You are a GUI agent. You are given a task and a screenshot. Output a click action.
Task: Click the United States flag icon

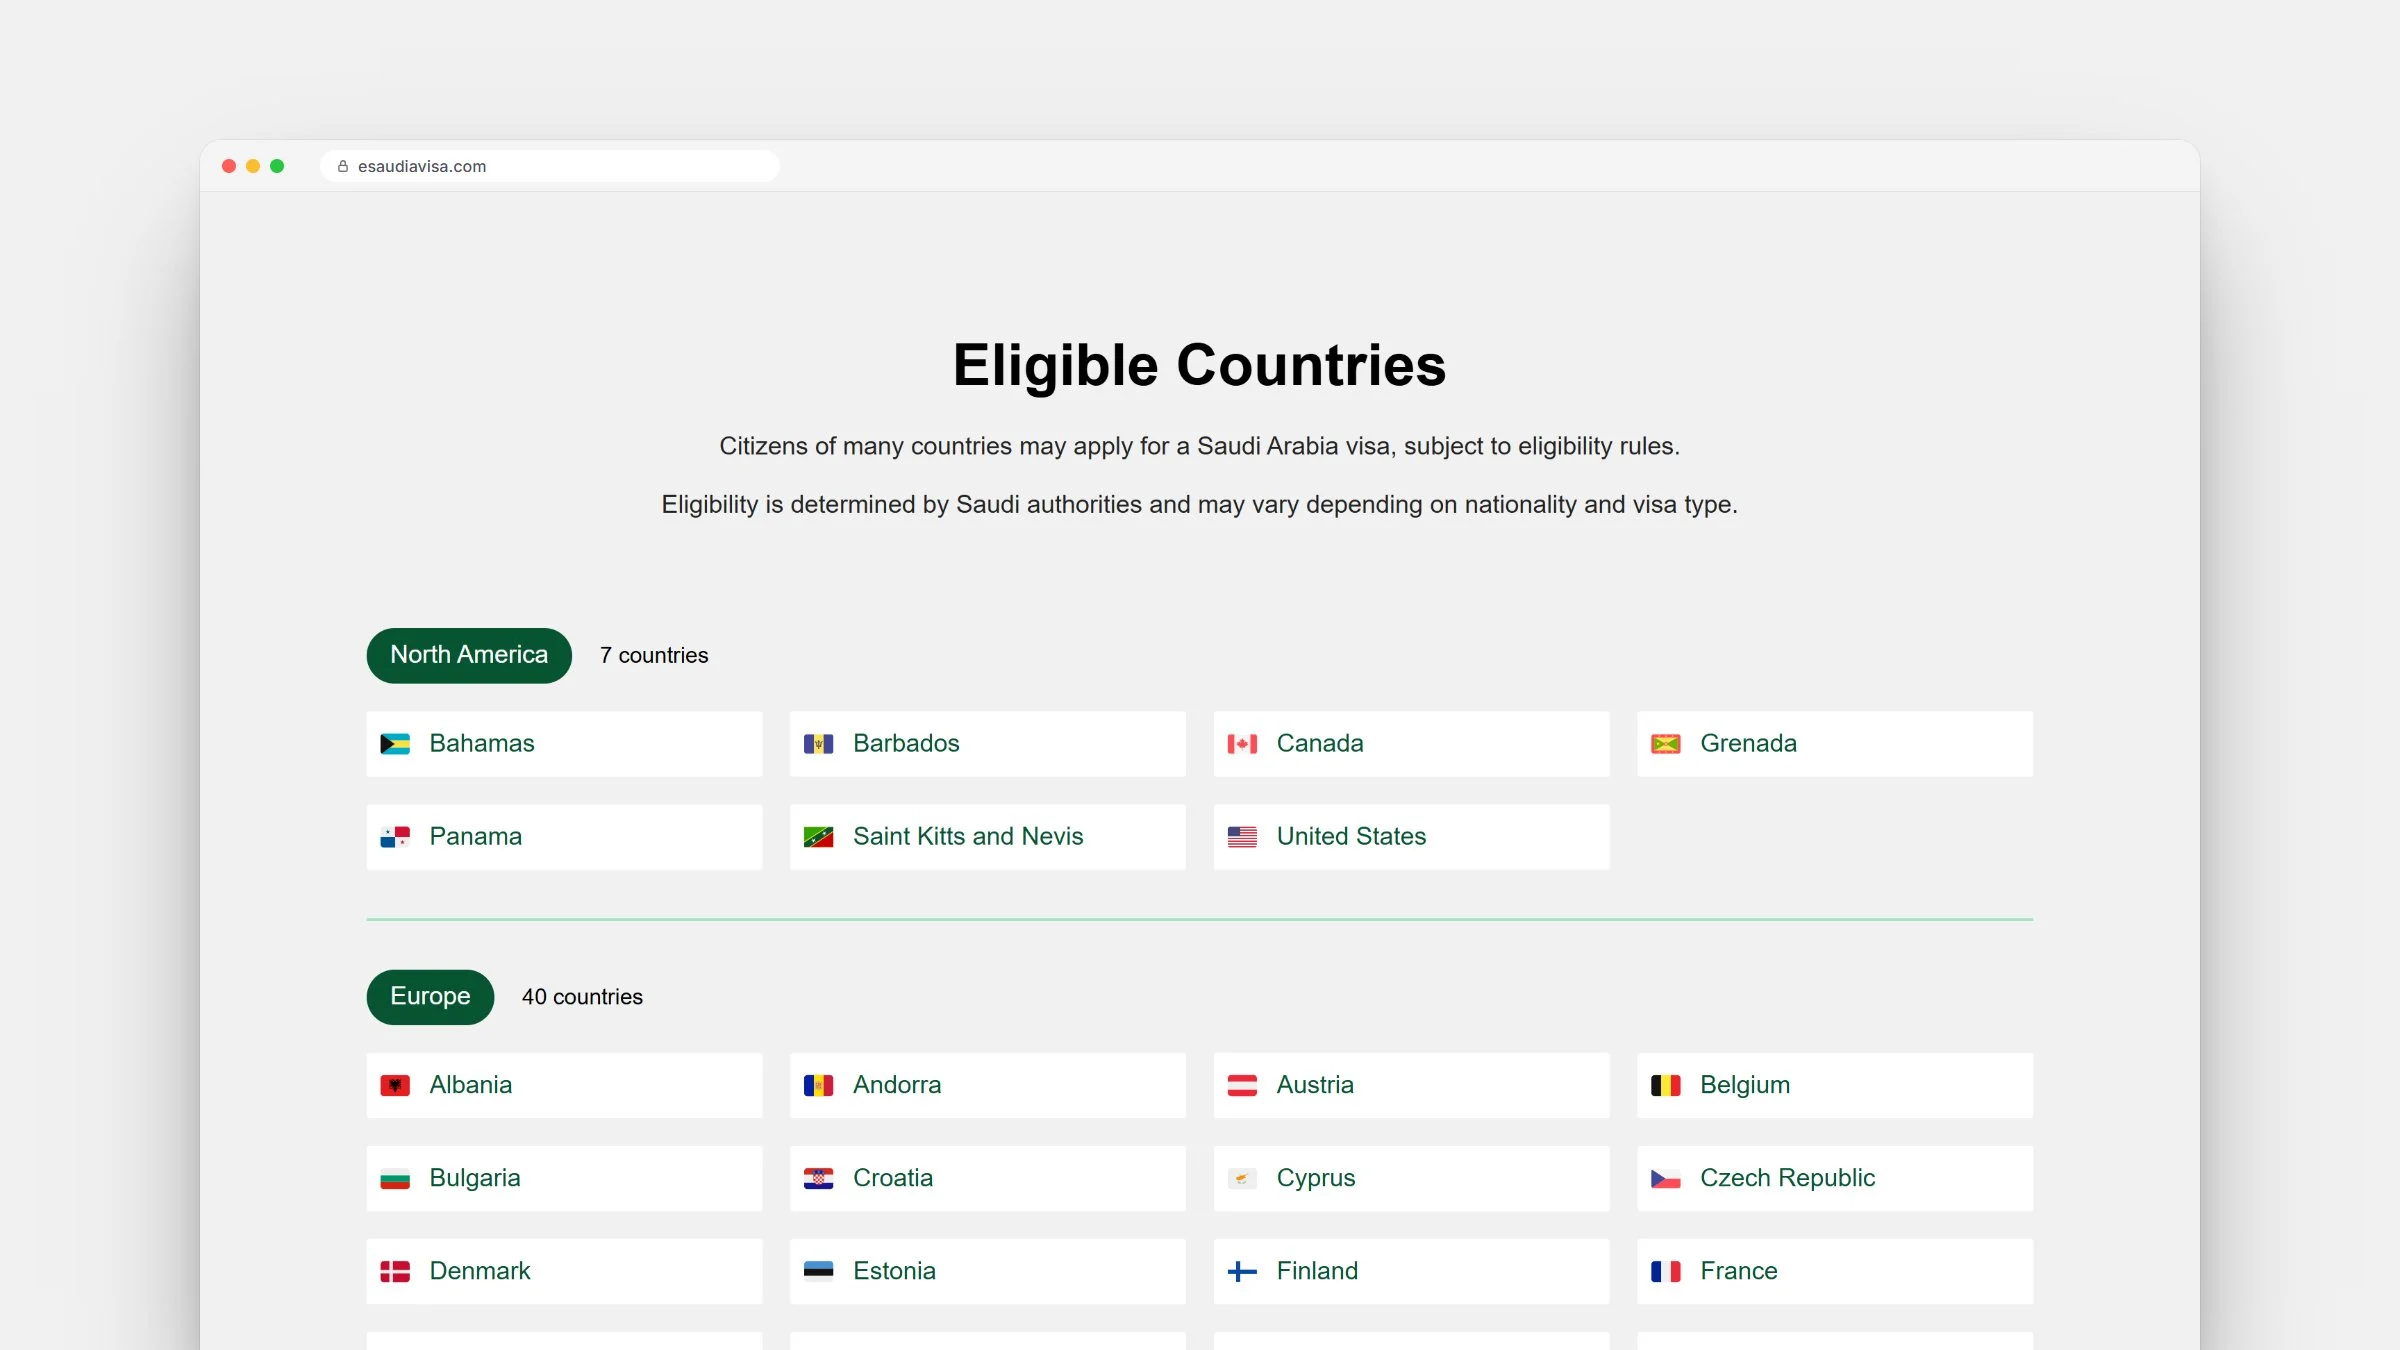pos(1242,837)
